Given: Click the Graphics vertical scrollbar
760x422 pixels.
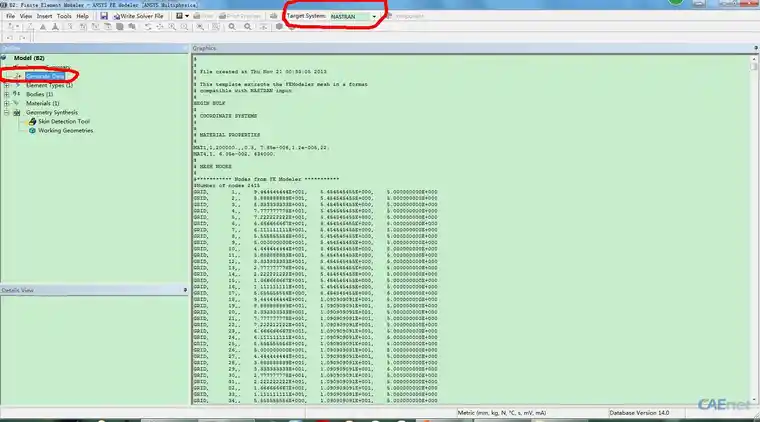Looking at the screenshot, I should (x=754, y=230).
